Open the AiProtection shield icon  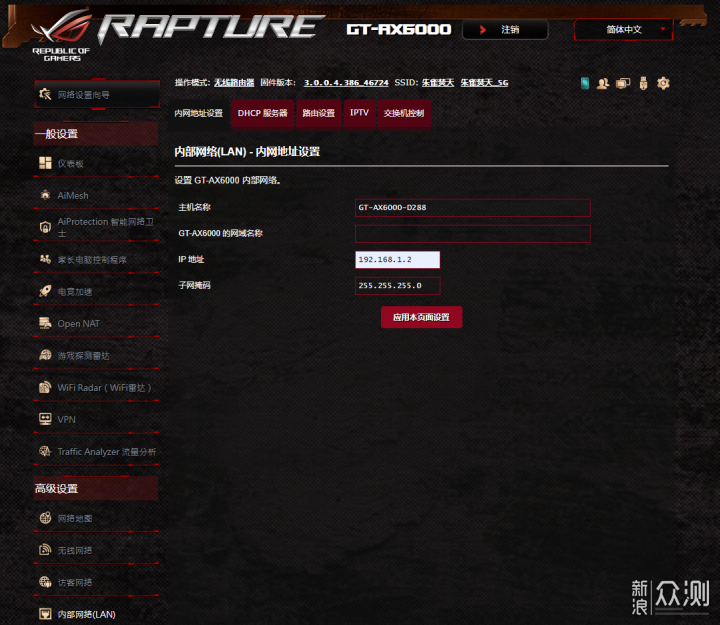[x=45, y=227]
